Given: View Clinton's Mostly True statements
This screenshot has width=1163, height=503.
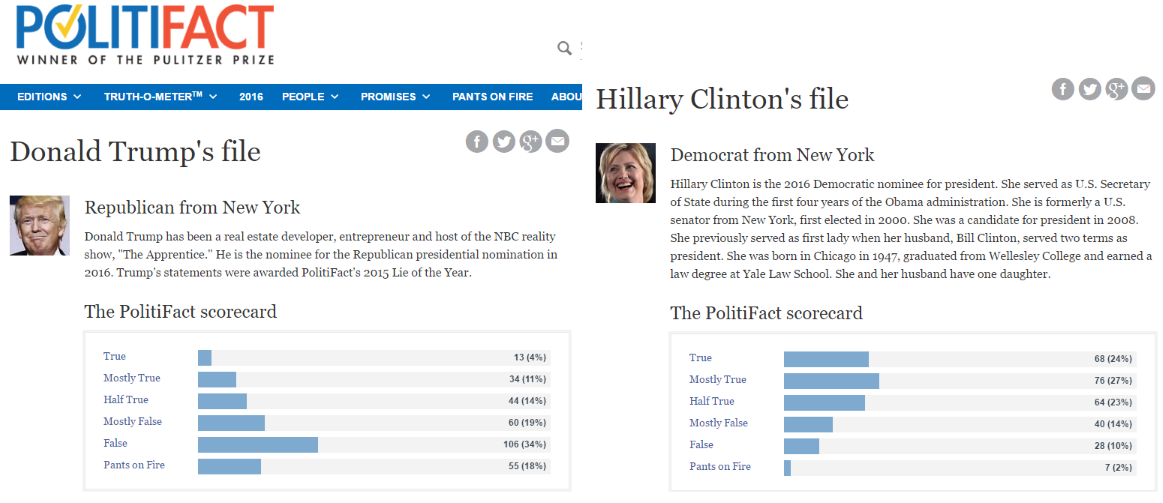Looking at the screenshot, I should coord(717,380).
